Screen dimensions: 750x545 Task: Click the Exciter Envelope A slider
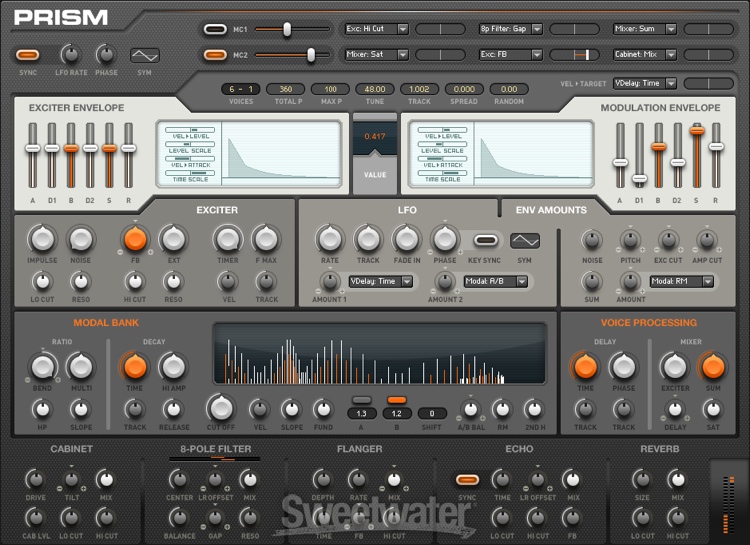coord(33,148)
